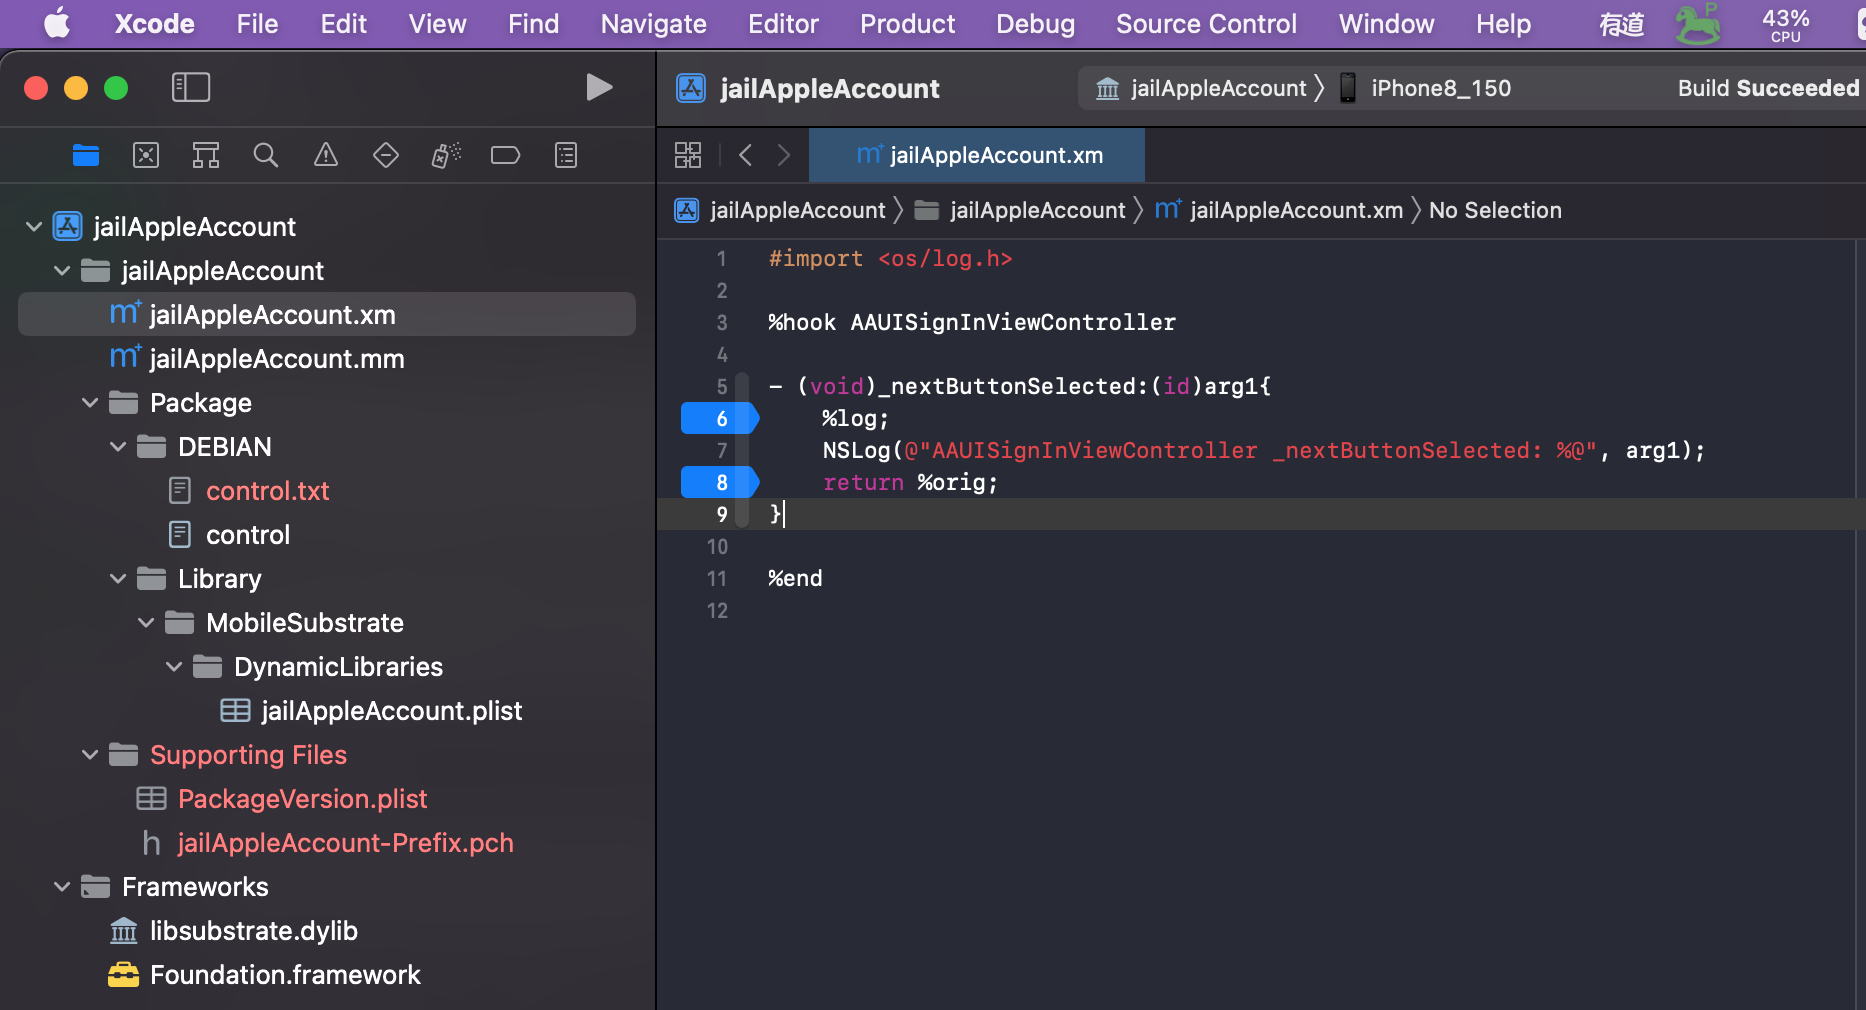Open the Xcode menu
Image resolution: width=1866 pixels, height=1010 pixels.
155,24
